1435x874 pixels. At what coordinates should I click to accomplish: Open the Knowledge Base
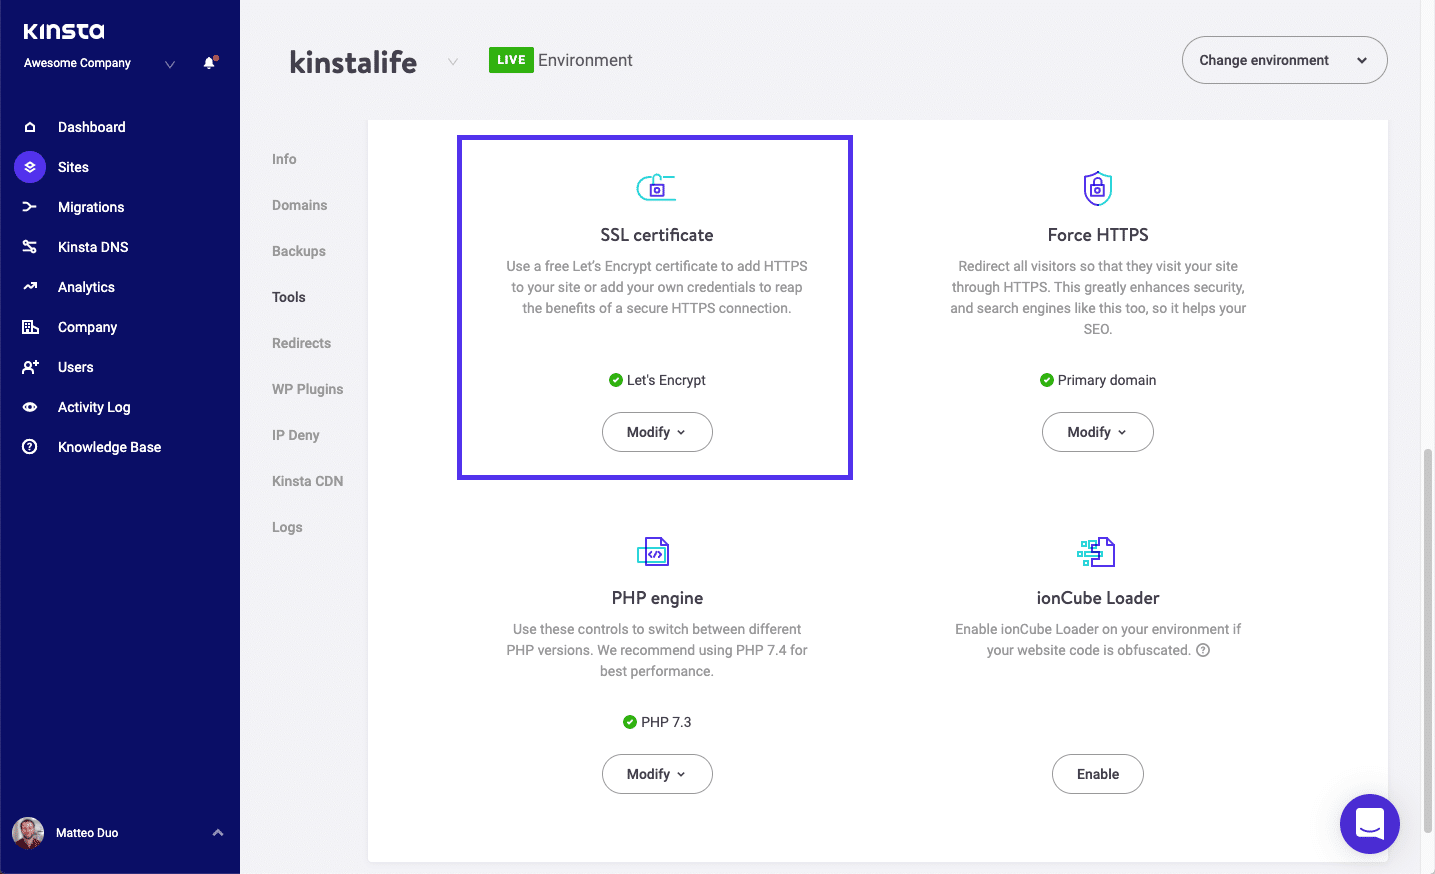pos(107,446)
